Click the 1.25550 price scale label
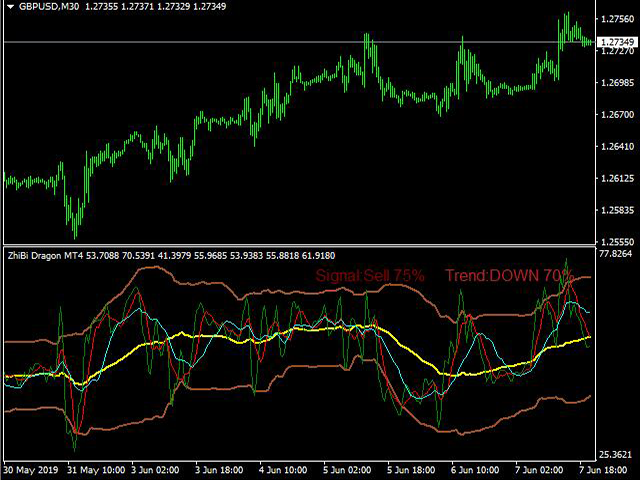 [x=616, y=242]
